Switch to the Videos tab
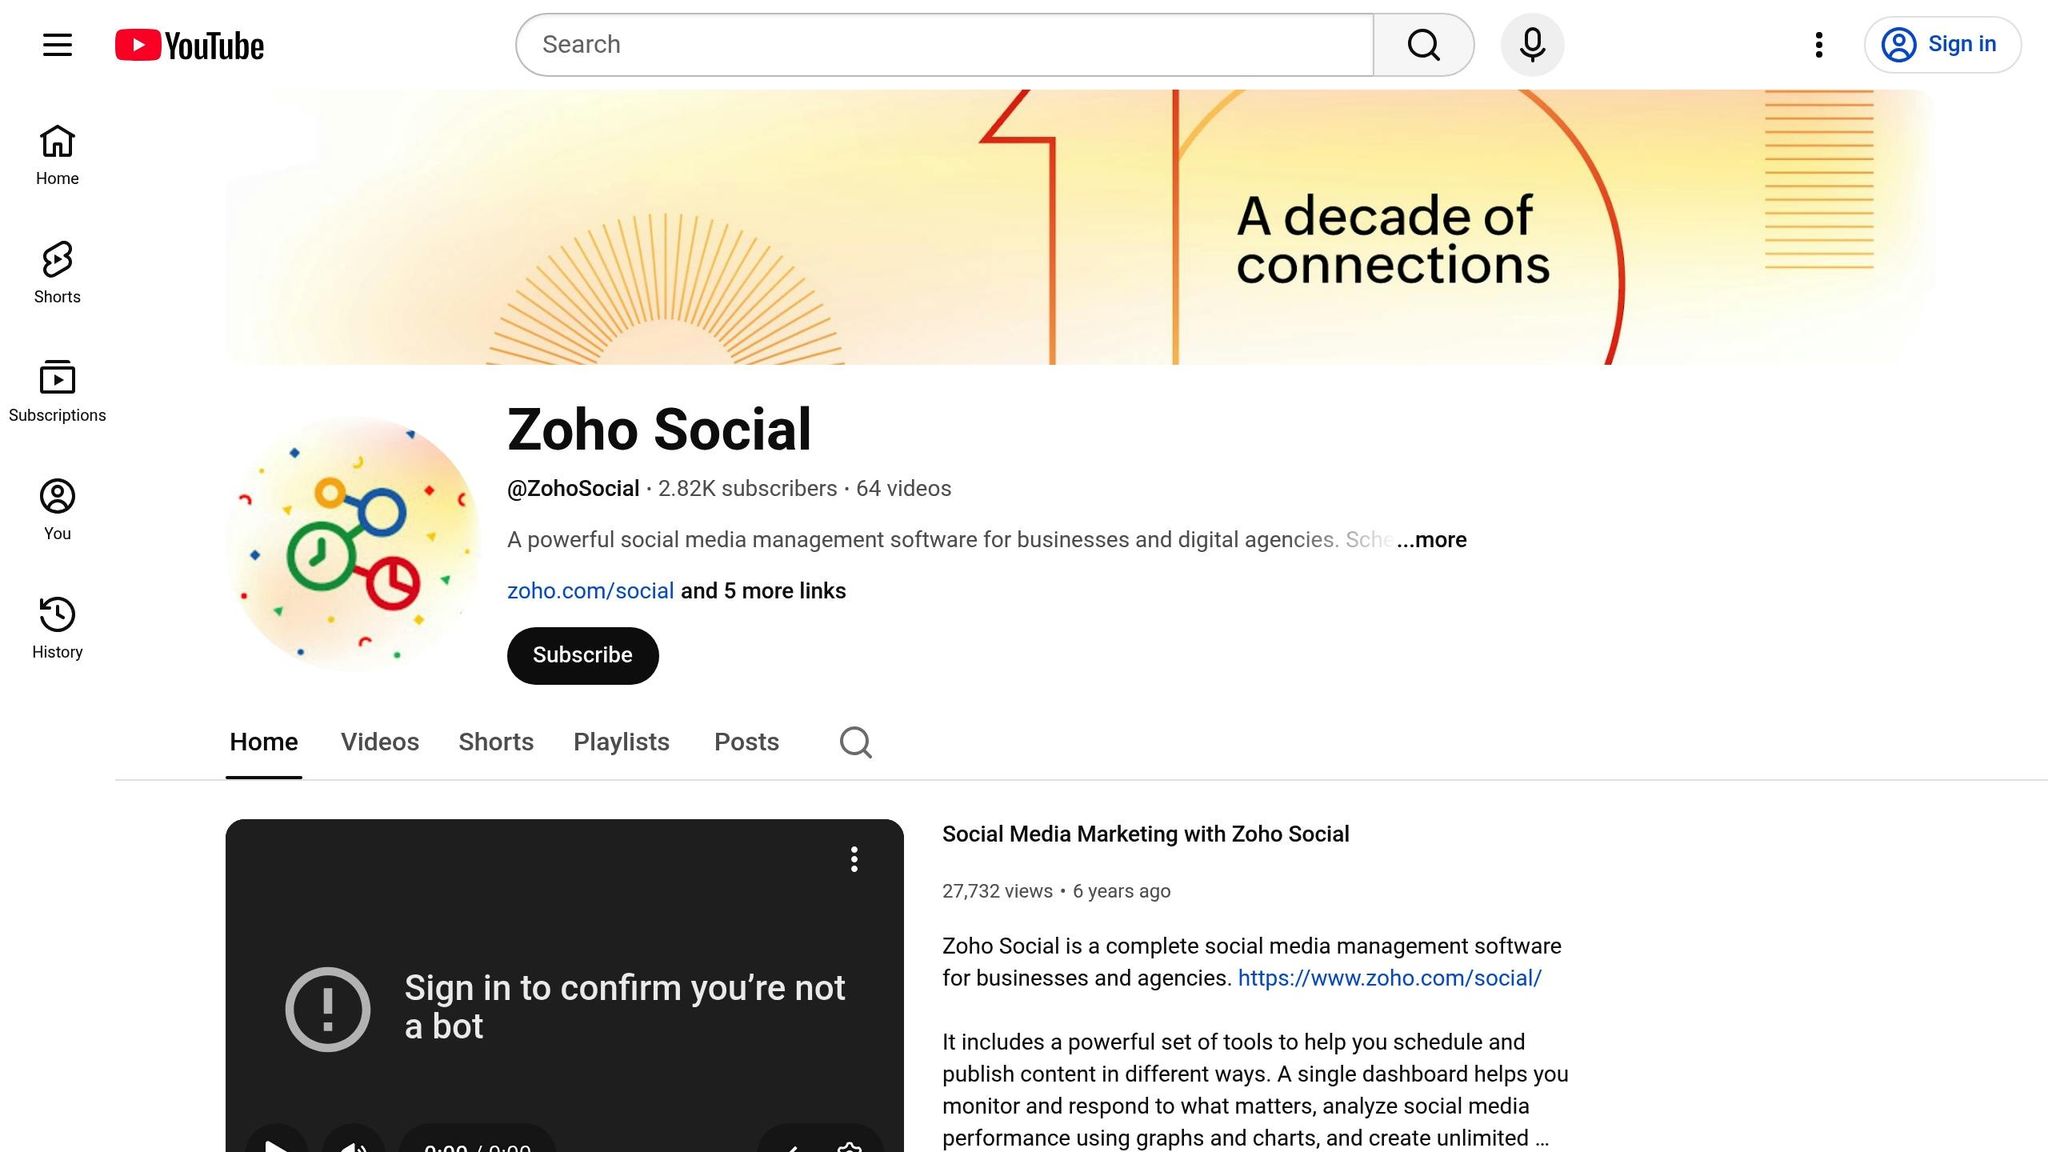Viewport: 2048px width, 1152px height. click(379, 742)
